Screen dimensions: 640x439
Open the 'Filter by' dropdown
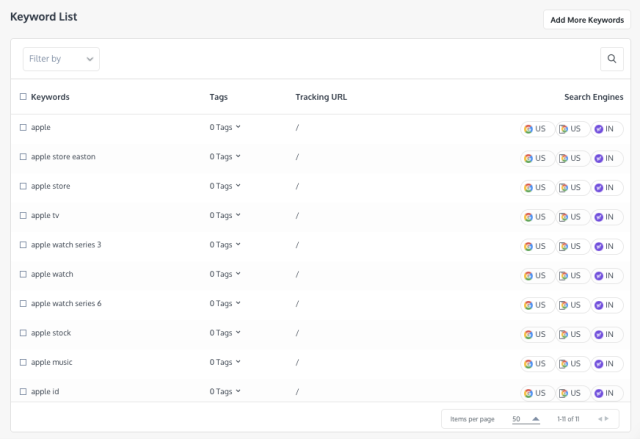61,59
